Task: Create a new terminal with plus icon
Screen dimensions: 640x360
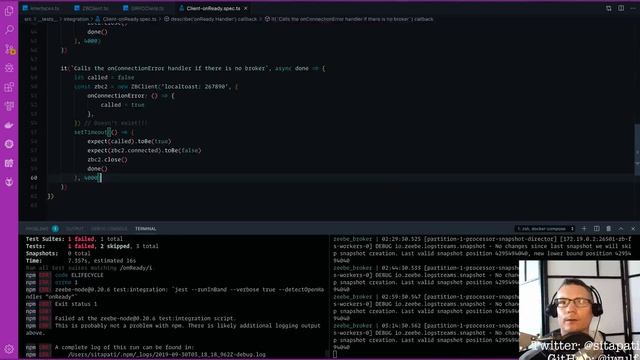Action: (x=584, y=229)
